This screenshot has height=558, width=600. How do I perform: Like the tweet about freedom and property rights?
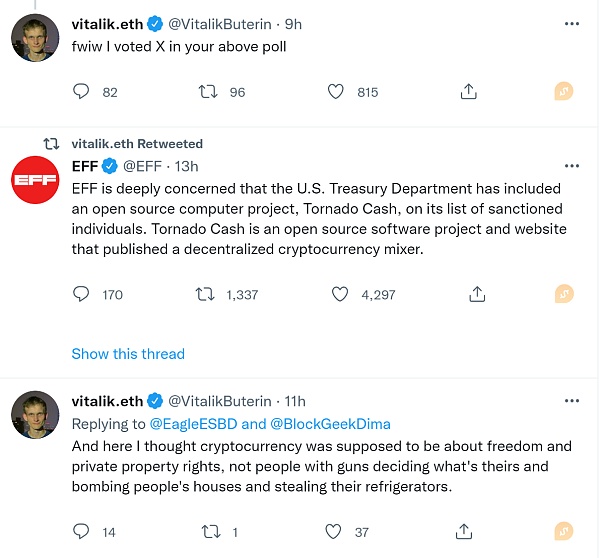(x=337, y=532)
